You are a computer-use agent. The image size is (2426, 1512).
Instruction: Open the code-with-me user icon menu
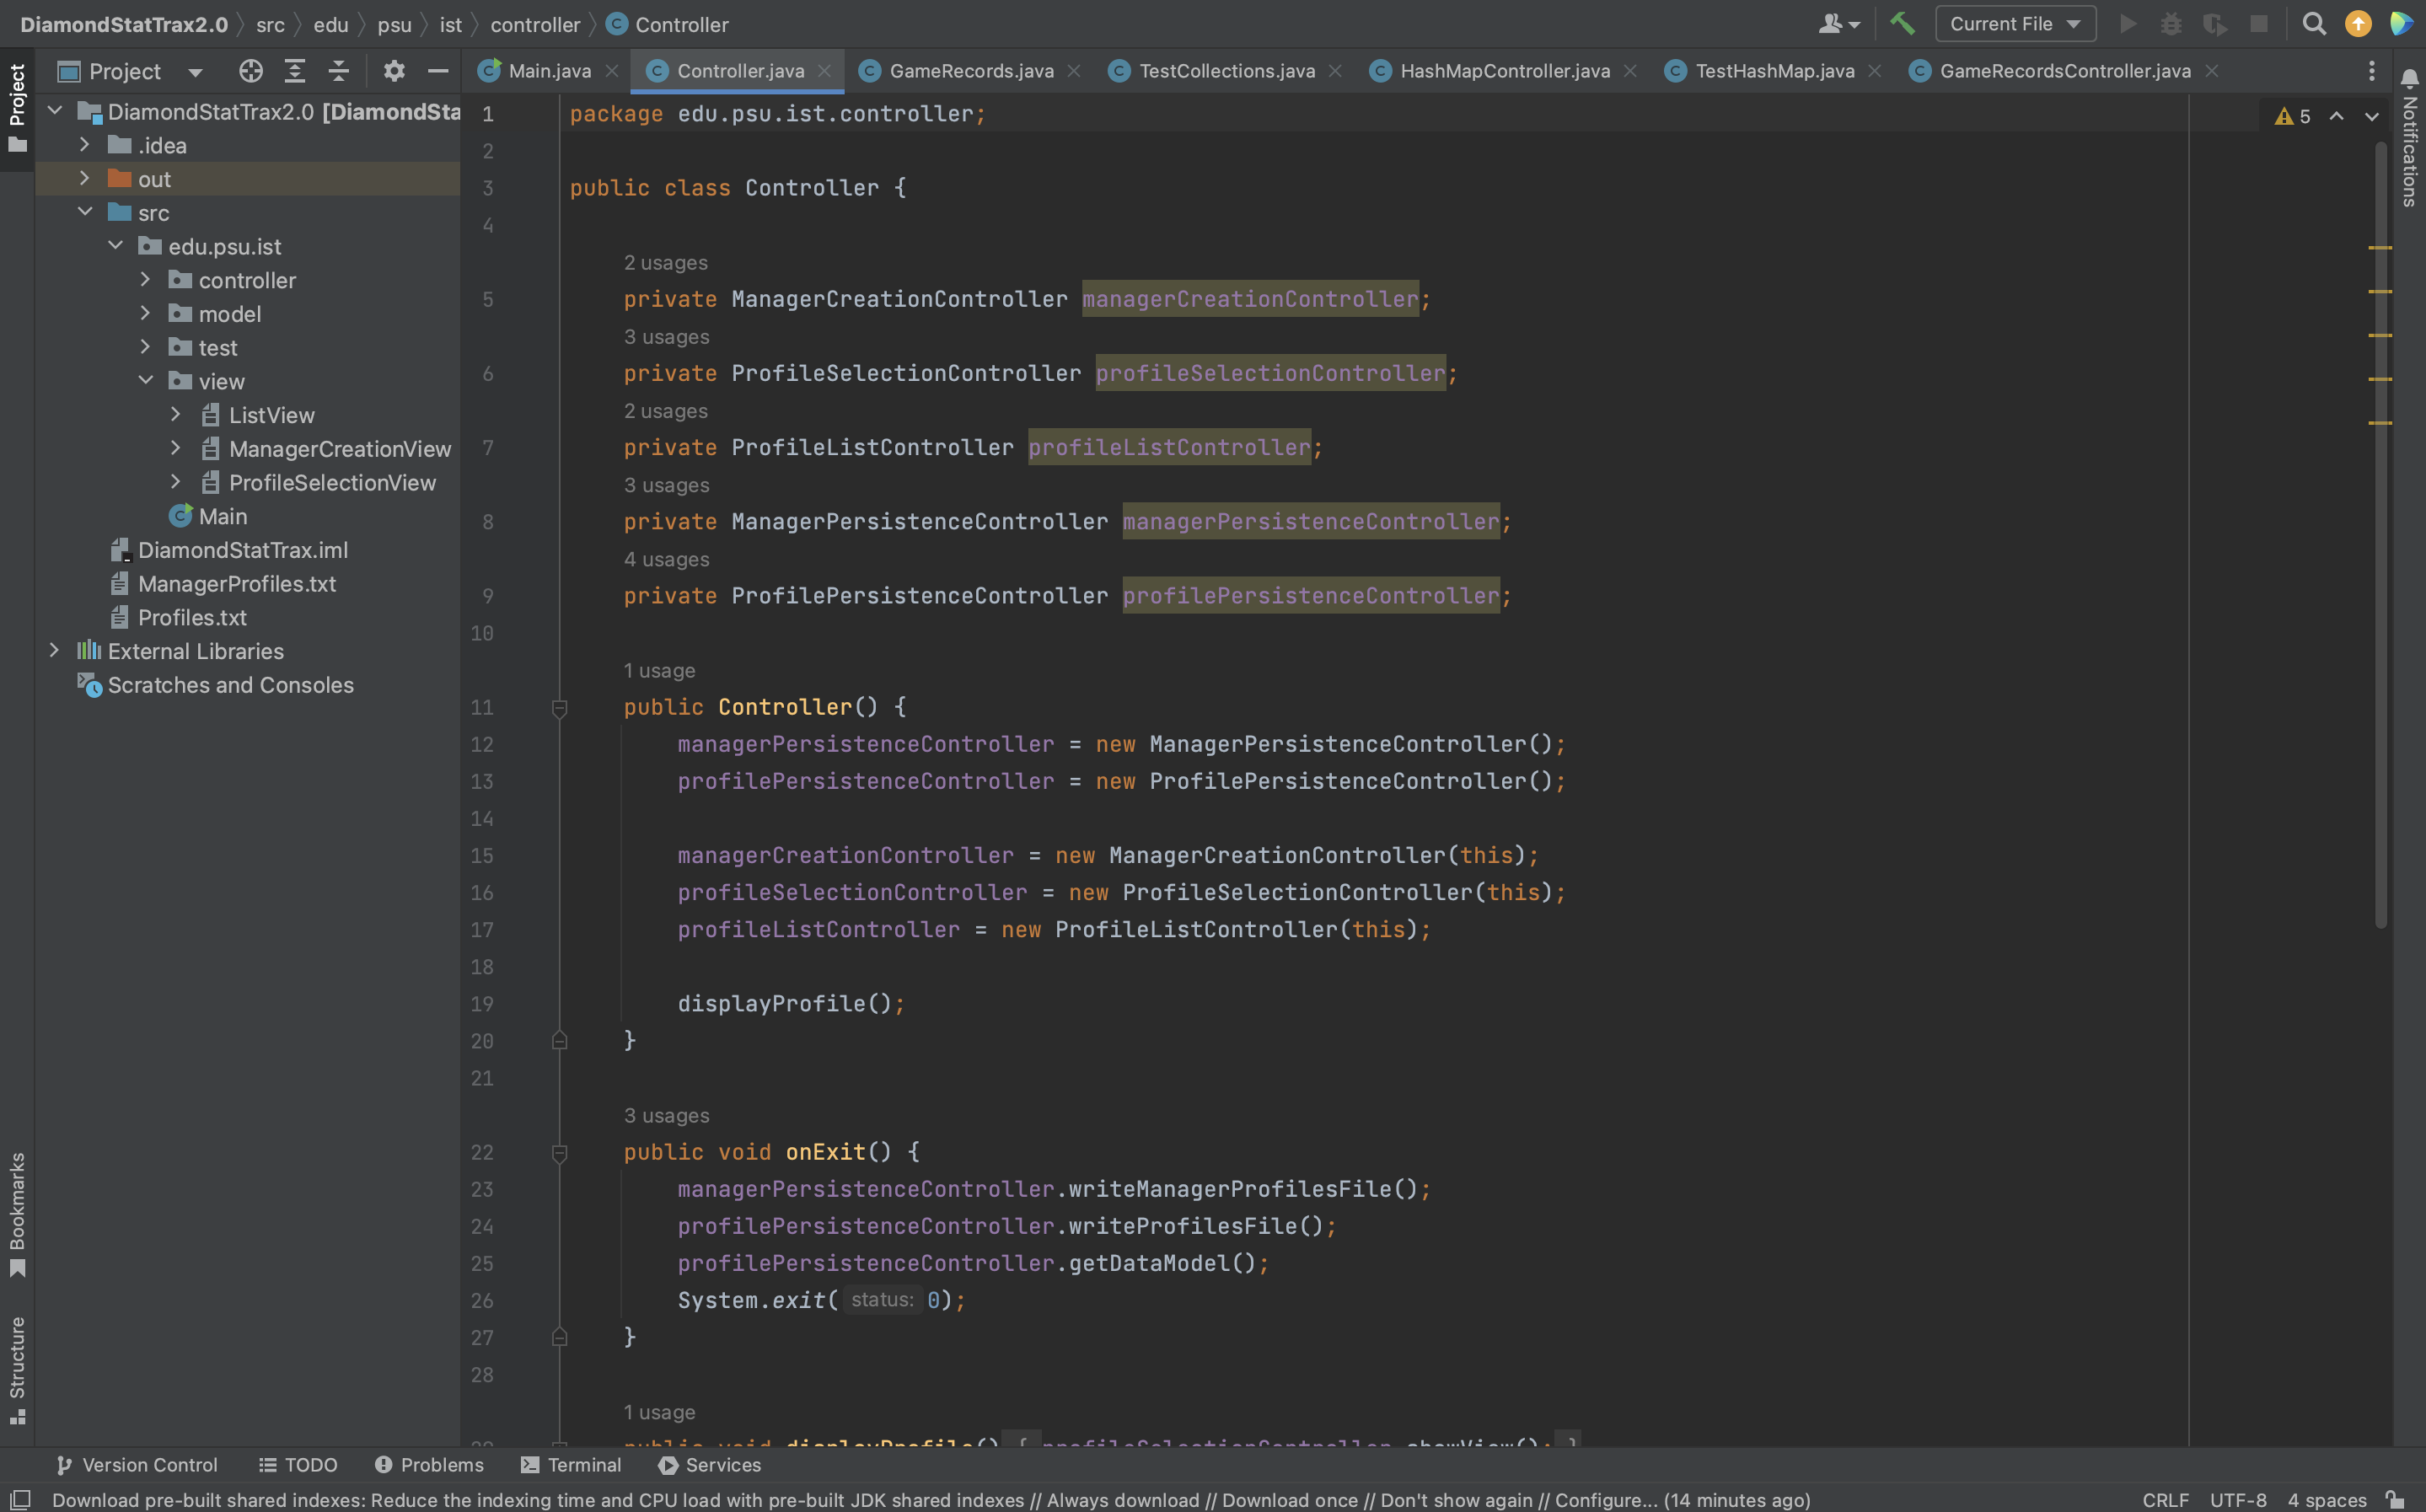tap(1837, 24)
